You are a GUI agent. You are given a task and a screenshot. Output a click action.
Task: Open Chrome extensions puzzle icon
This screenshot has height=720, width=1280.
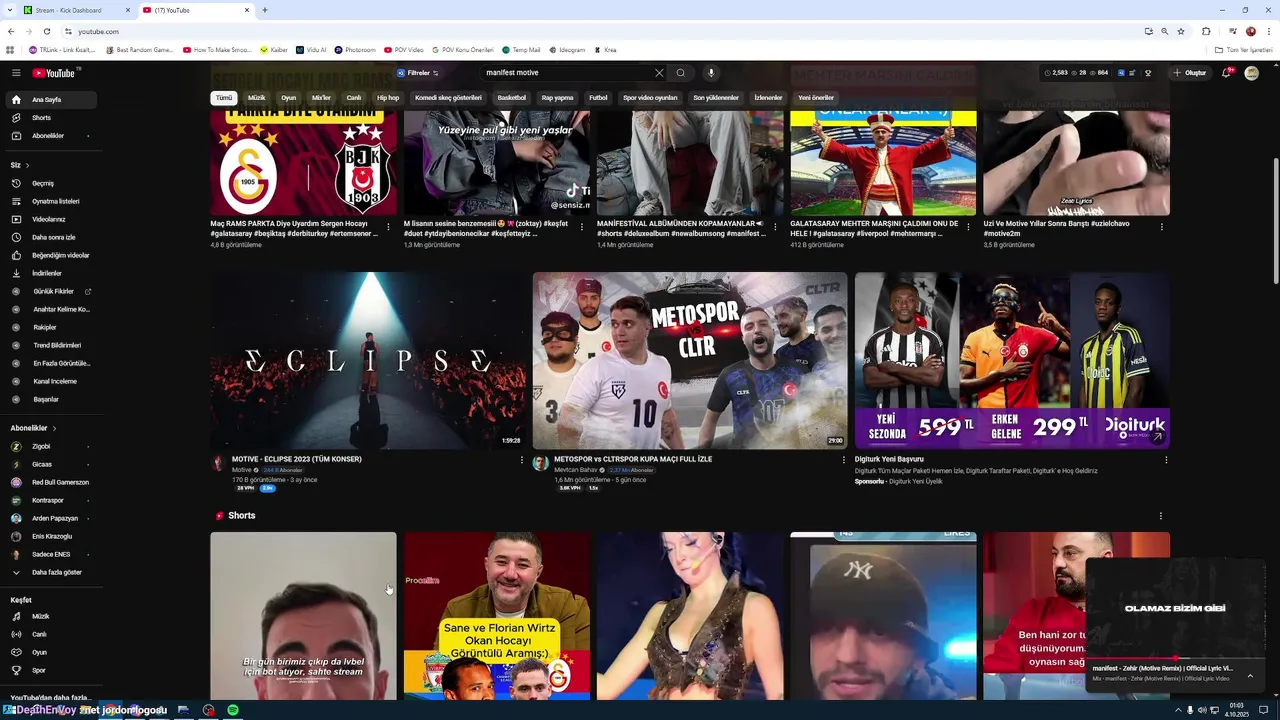tap(1206, 32)
